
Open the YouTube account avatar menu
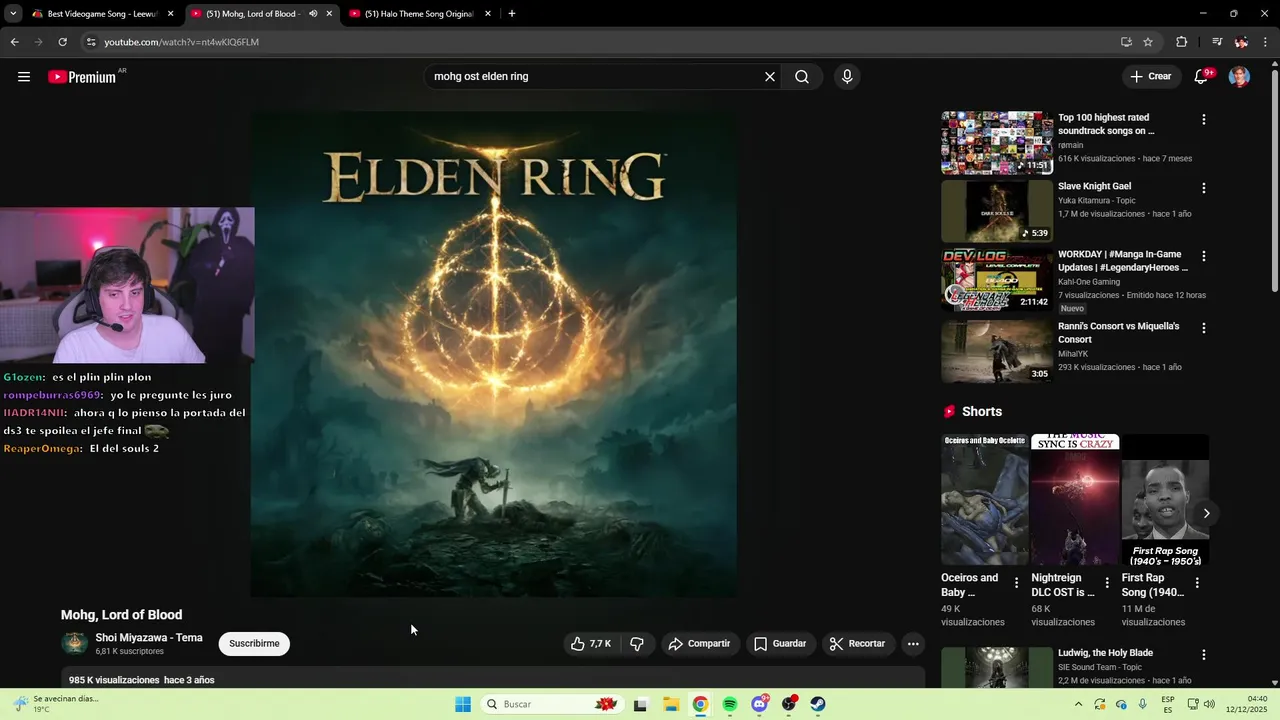click(1239, 77)
